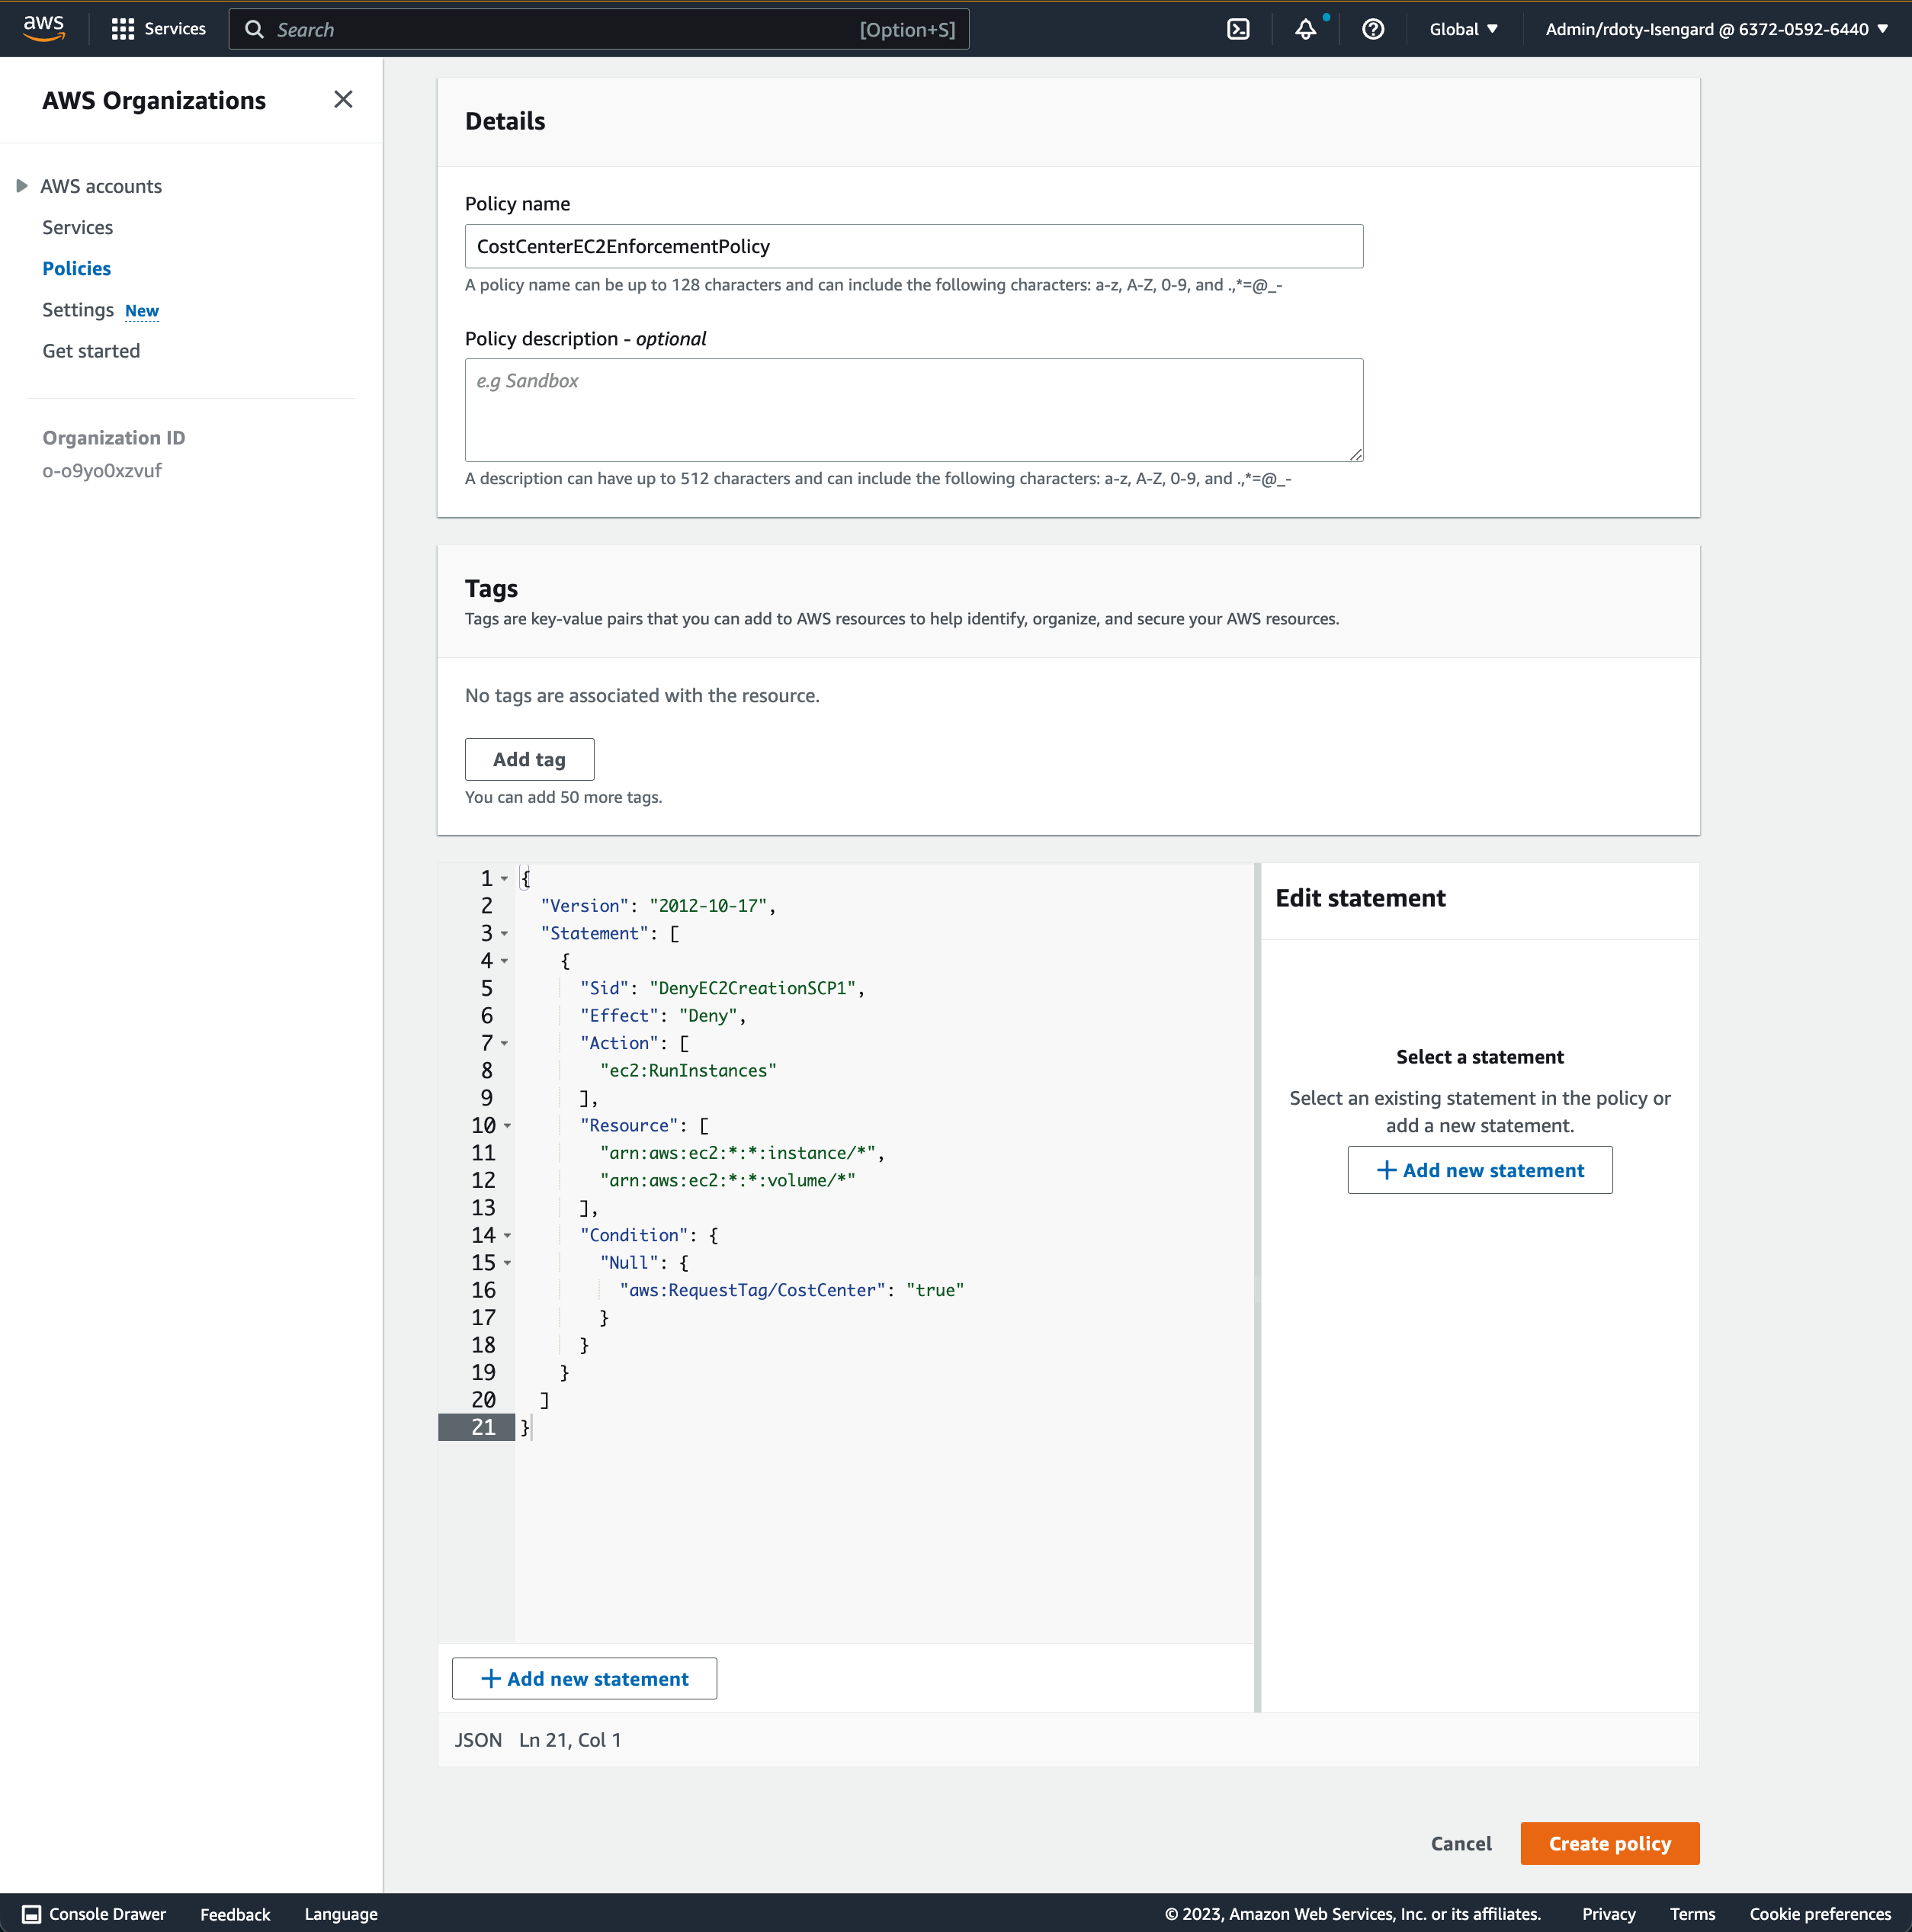Click the AWS home logo
Screen dimensions: 1912x1932
pos(43,27)
